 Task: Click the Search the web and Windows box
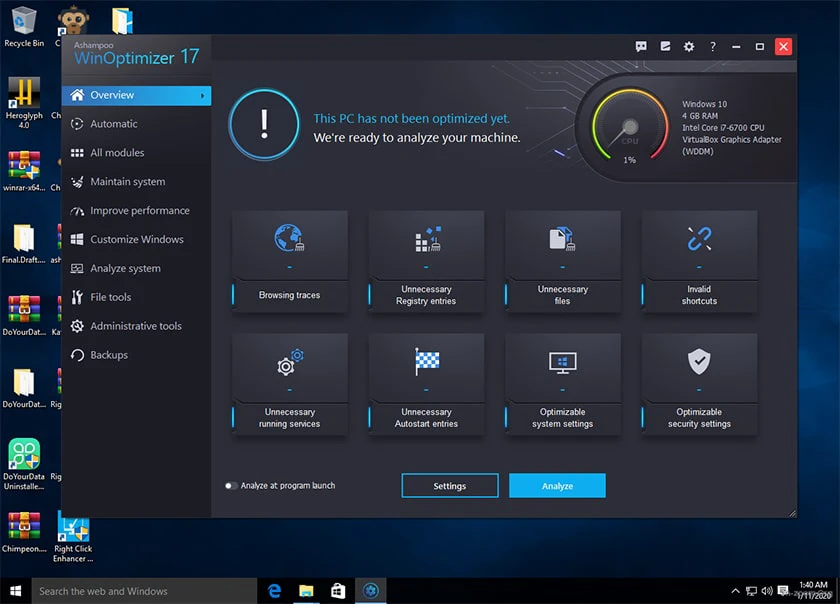coord(144,591)
